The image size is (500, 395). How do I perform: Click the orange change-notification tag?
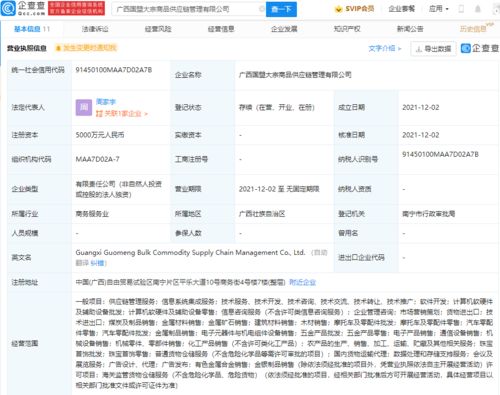pos(86,48)
